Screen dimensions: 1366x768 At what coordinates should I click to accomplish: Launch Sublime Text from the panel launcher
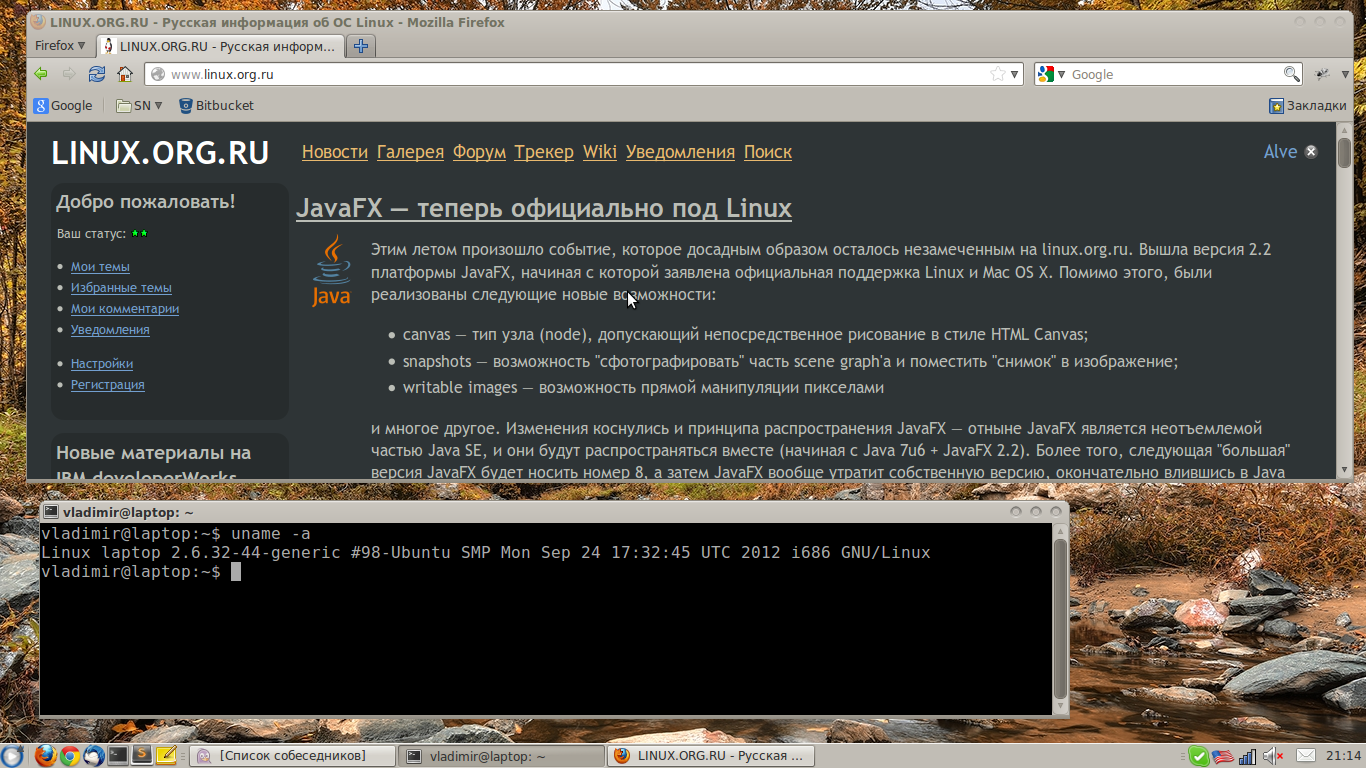click(x=142, y=755)
